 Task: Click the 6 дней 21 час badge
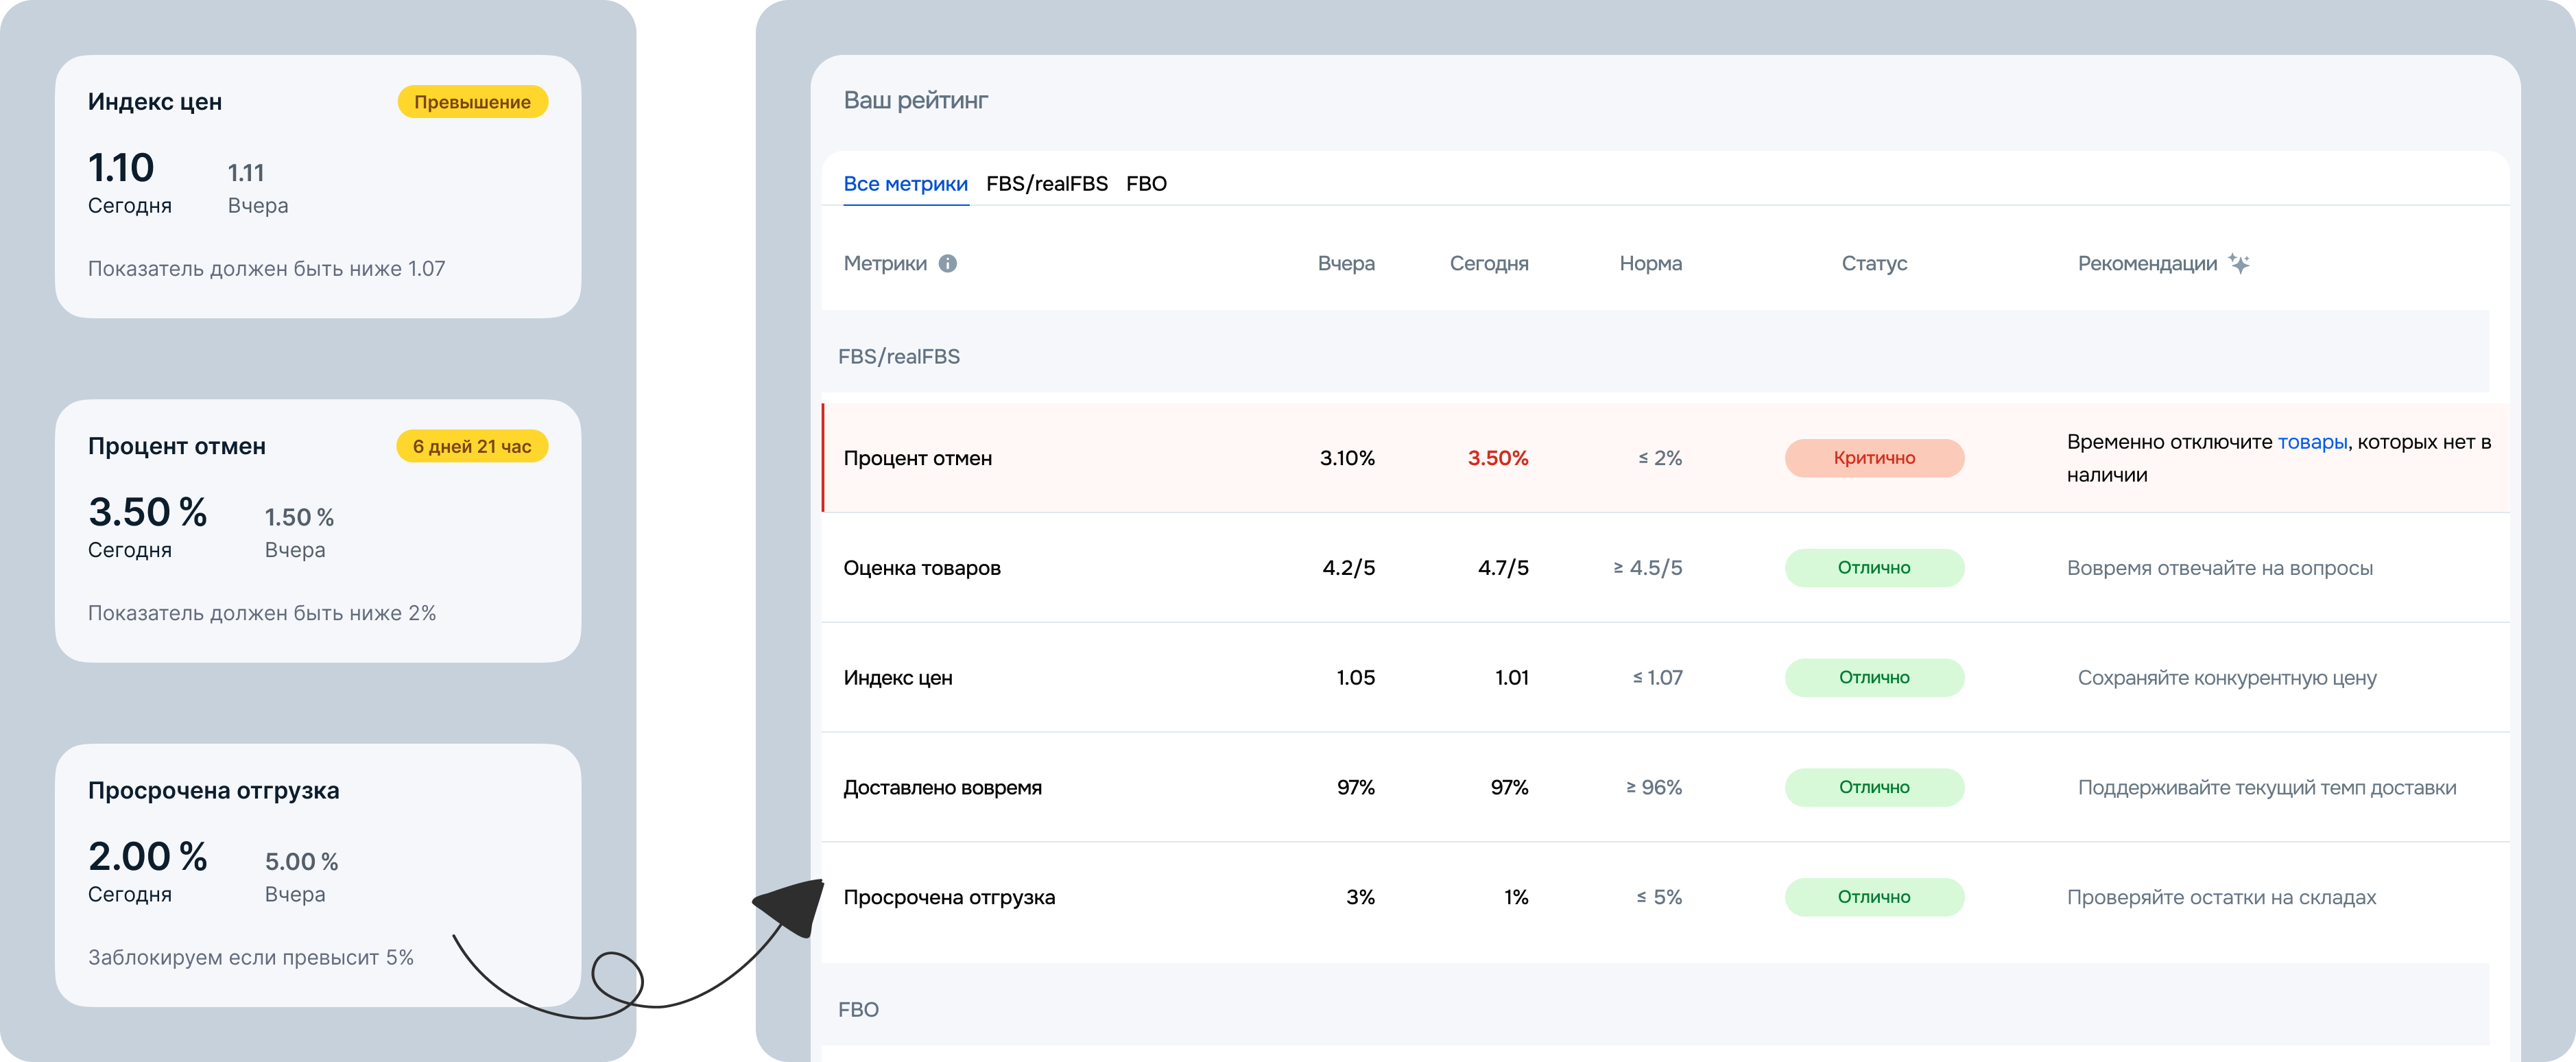pyautogui.click(x=472, y=447)
